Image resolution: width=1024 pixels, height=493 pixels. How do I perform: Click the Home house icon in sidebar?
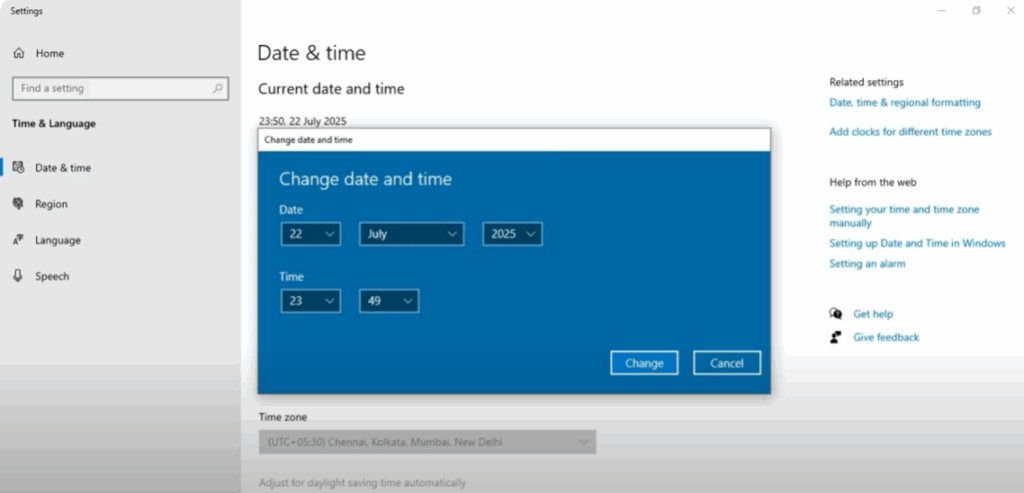tap(19, 54)
